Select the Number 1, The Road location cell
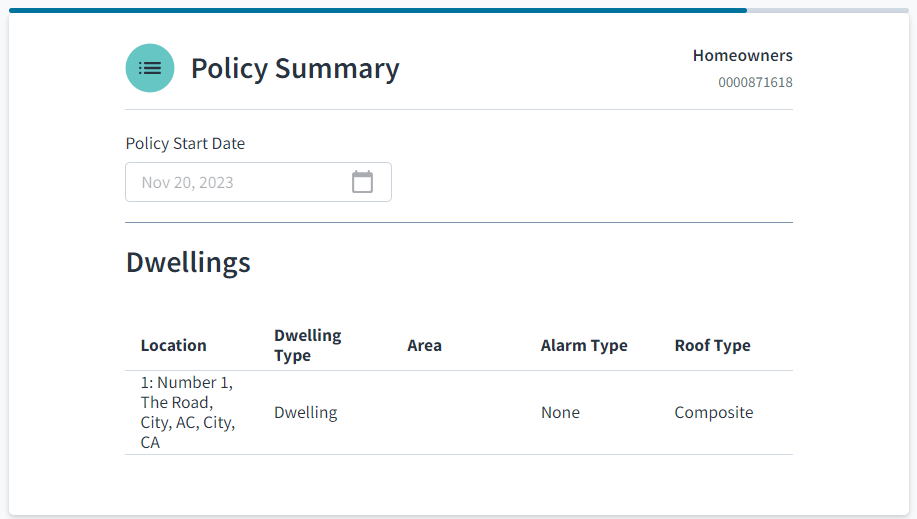The image size is (917, 519). [188, 413]
